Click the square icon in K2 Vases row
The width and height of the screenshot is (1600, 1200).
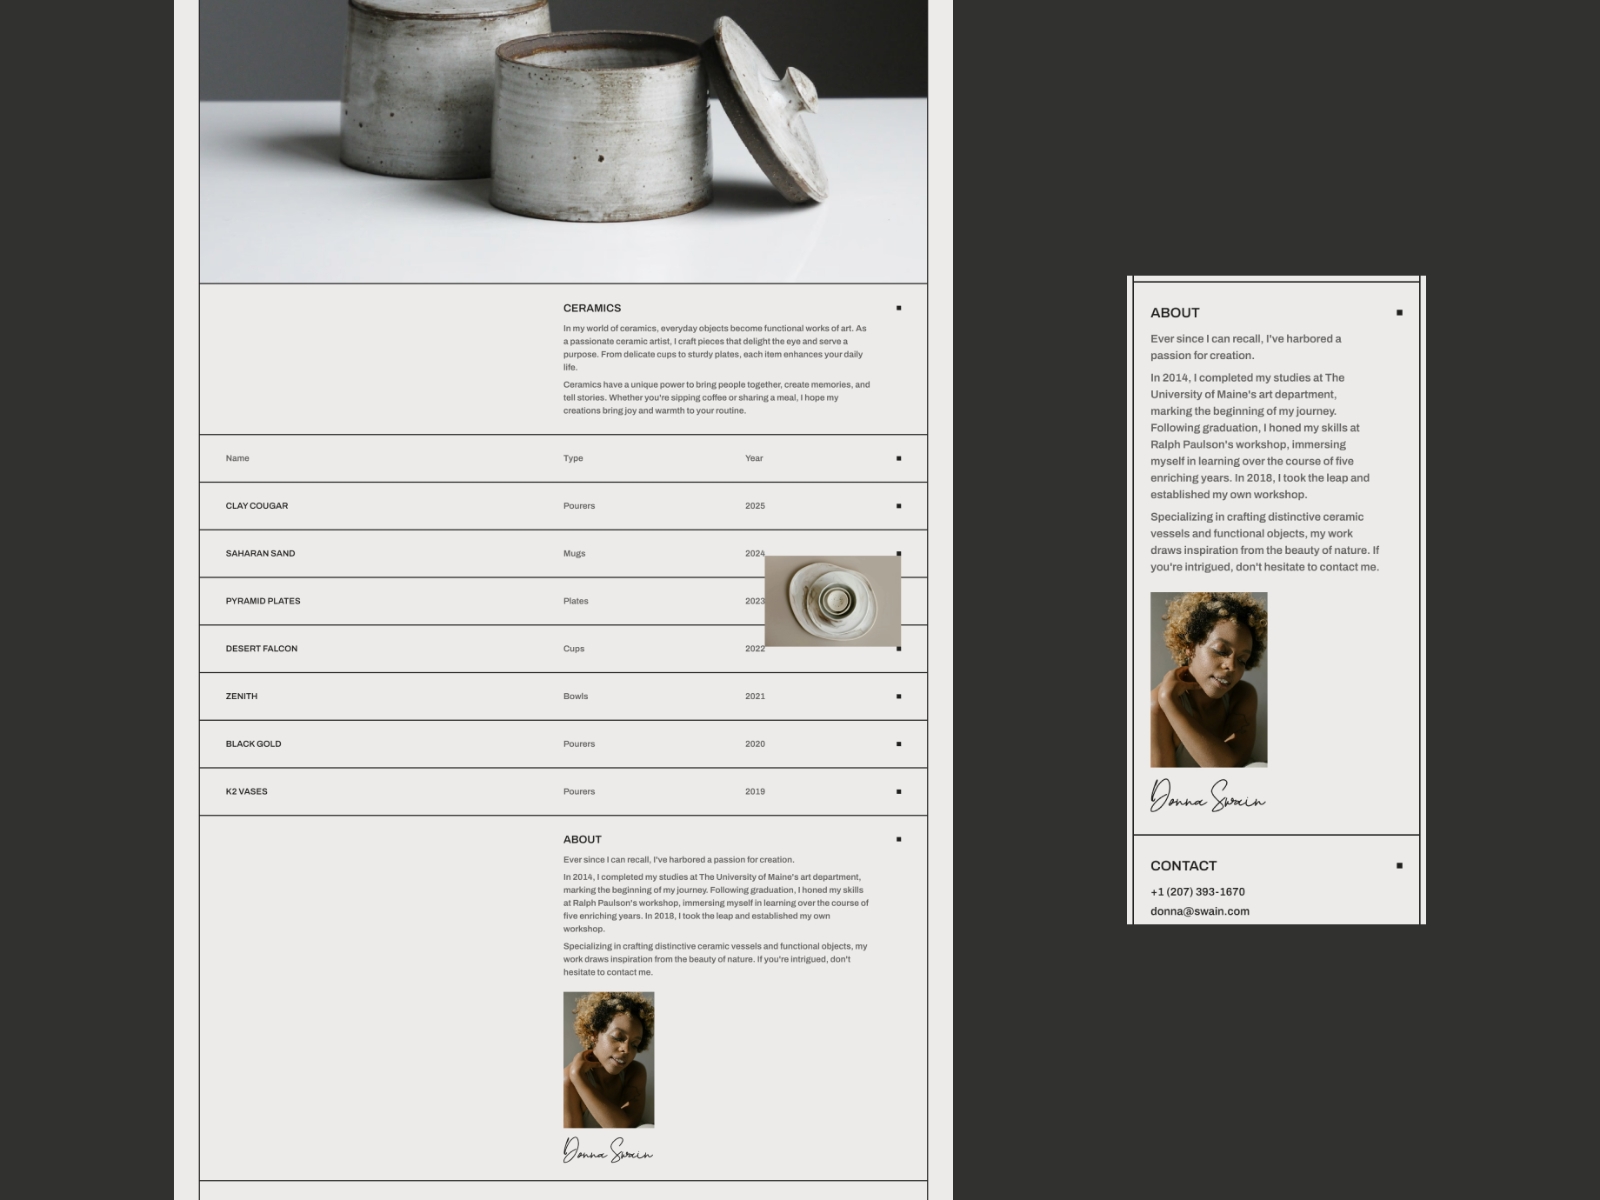tap(898, 792)
